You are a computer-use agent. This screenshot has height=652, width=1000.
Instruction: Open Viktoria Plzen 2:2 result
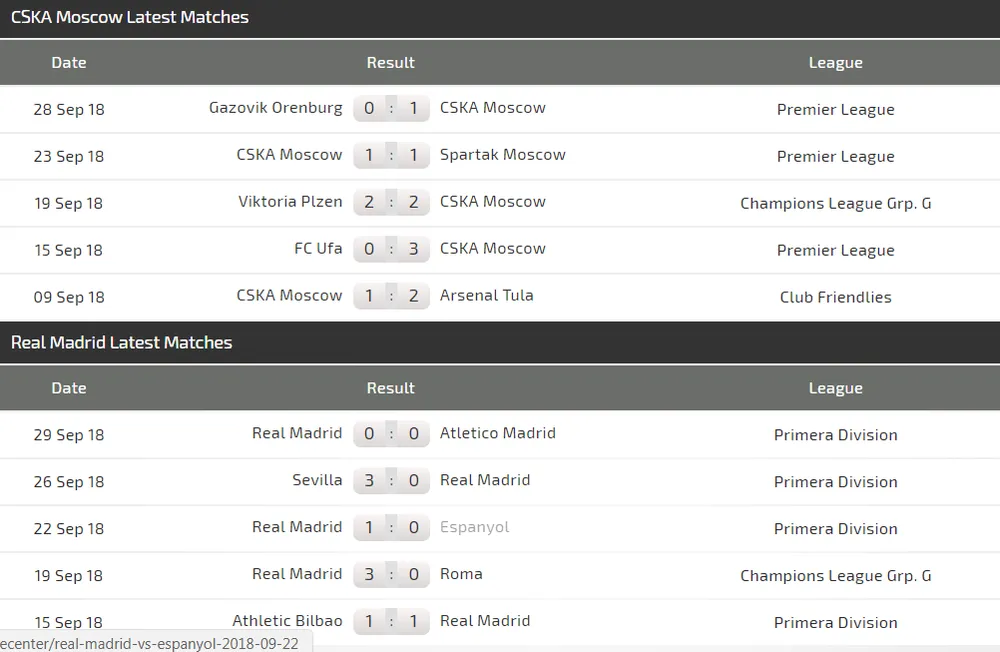coord(391,202)
